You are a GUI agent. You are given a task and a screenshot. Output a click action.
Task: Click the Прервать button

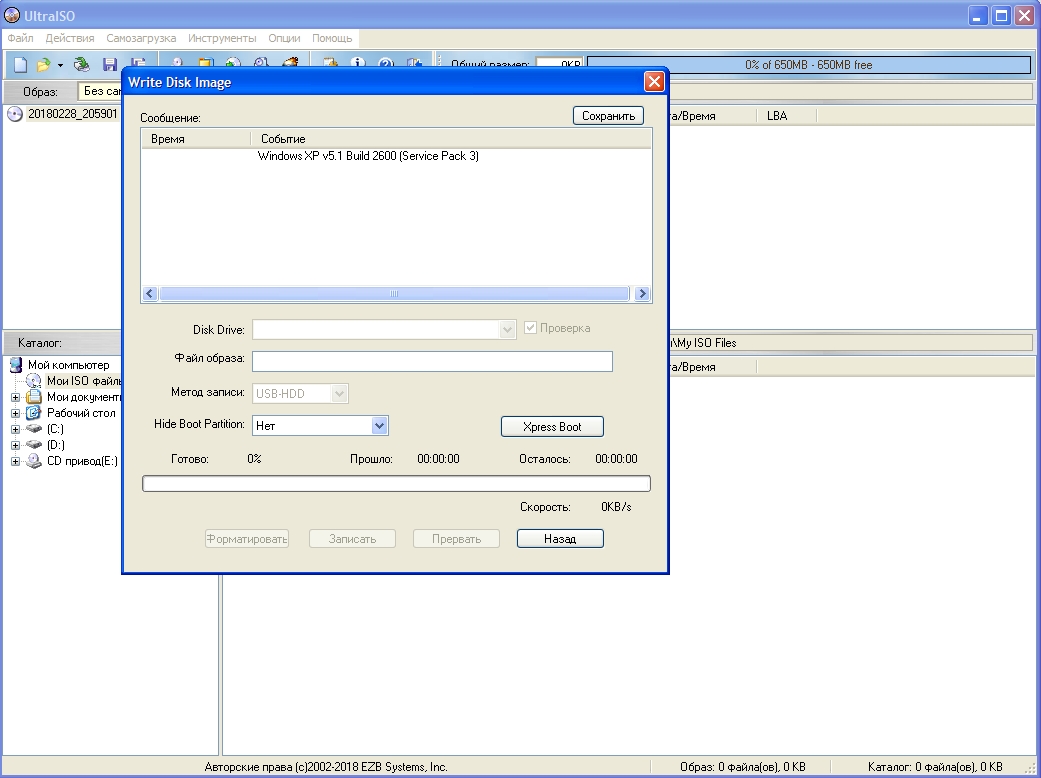click(456, 538)
